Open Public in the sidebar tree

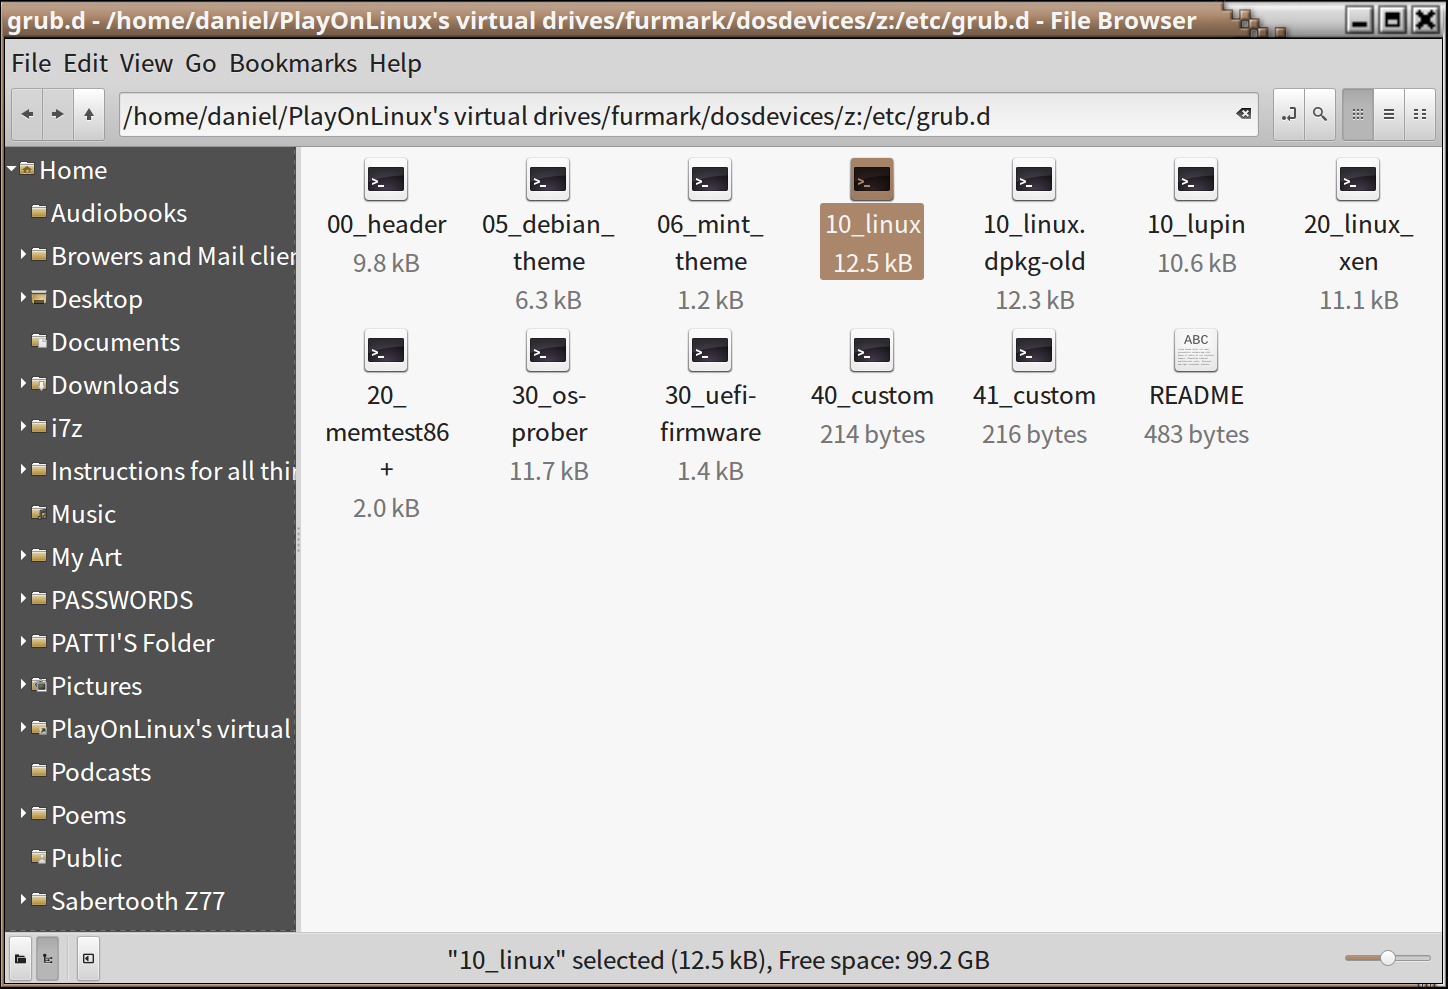pyautogui.click(x=87, y=857)
